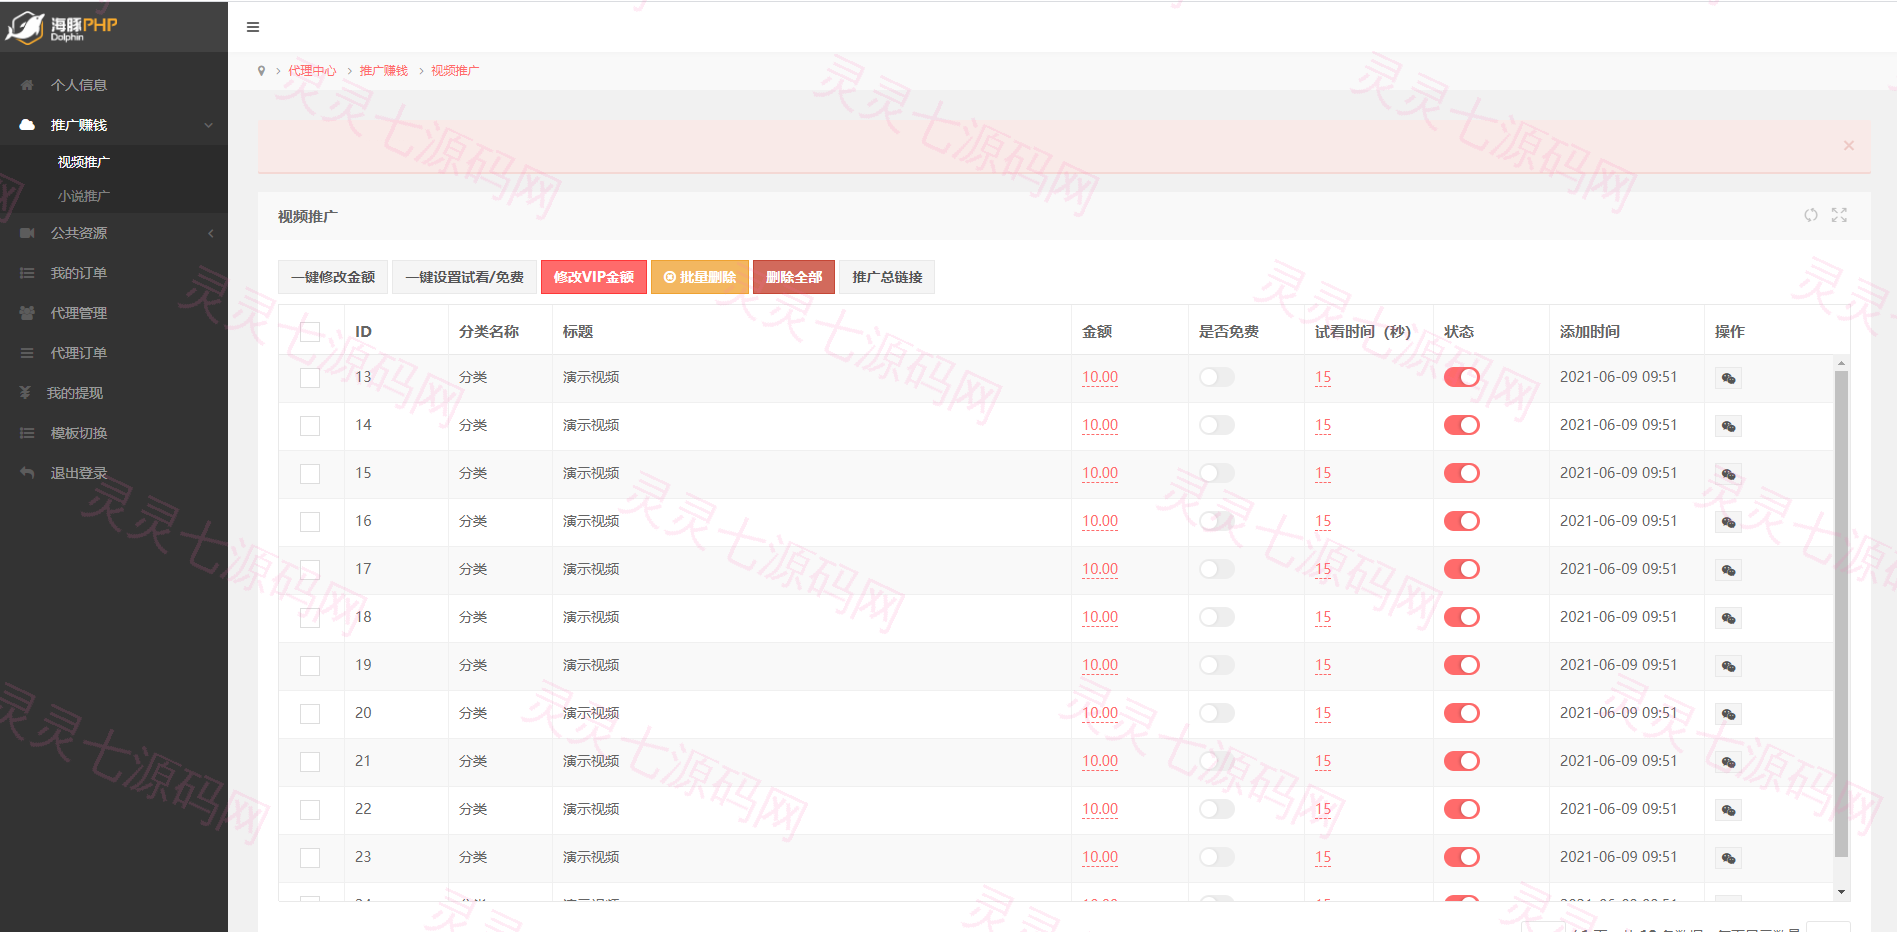Click the red 修改VIP金额 button

(x=594, y=277)
